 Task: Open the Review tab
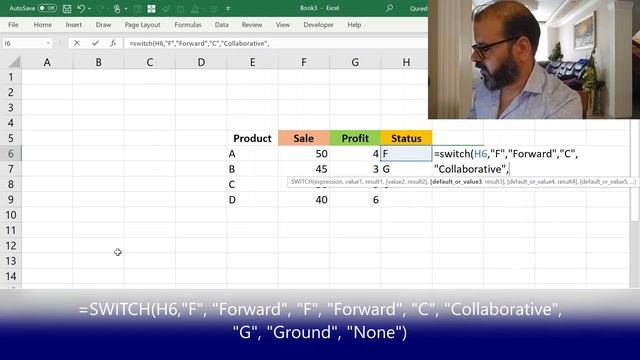point(252,25)
